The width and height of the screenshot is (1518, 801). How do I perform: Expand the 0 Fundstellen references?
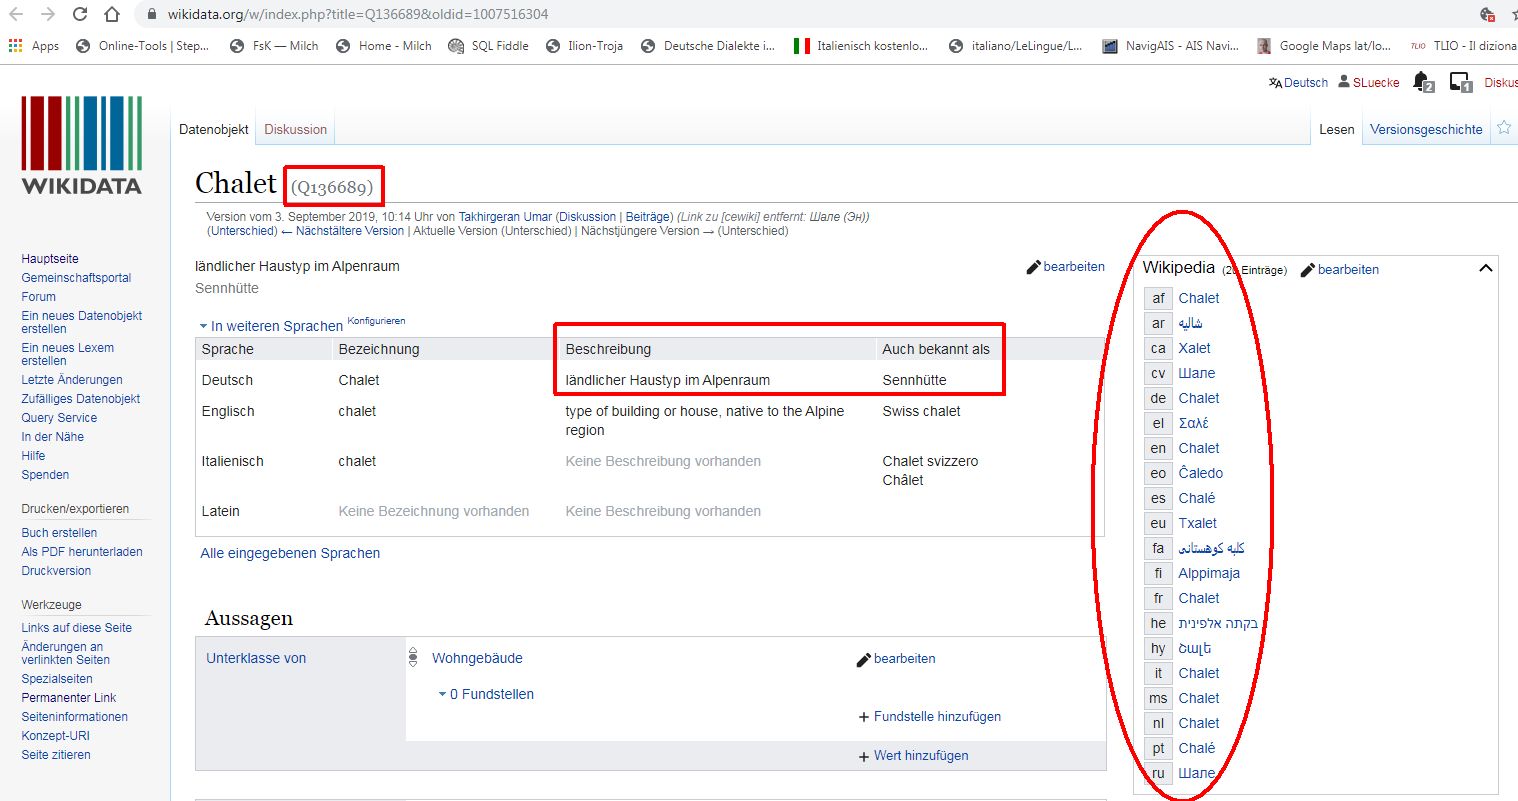pos(486,694)
